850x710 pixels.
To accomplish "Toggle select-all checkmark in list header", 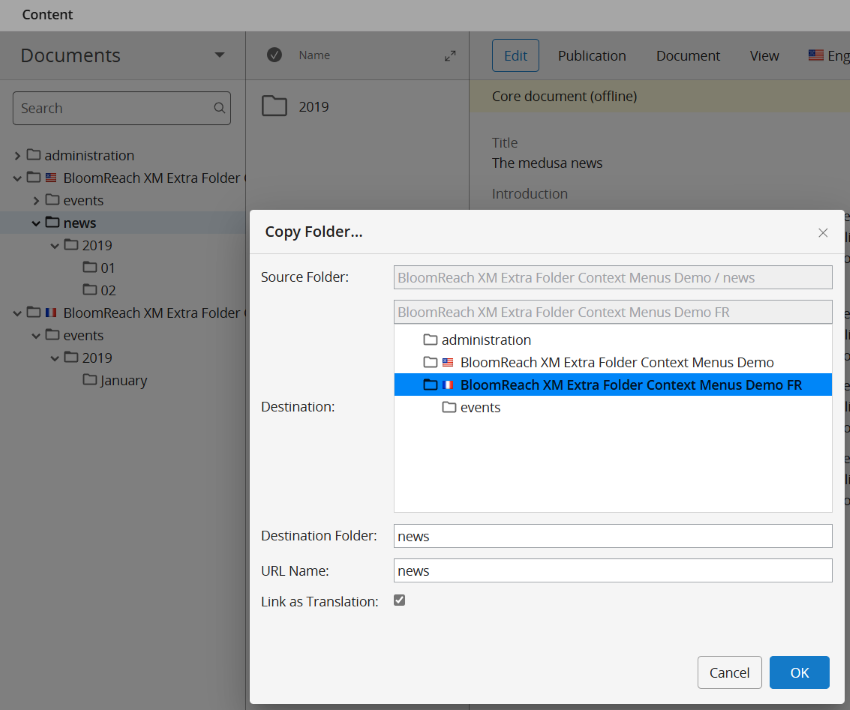I will [274, 55].
